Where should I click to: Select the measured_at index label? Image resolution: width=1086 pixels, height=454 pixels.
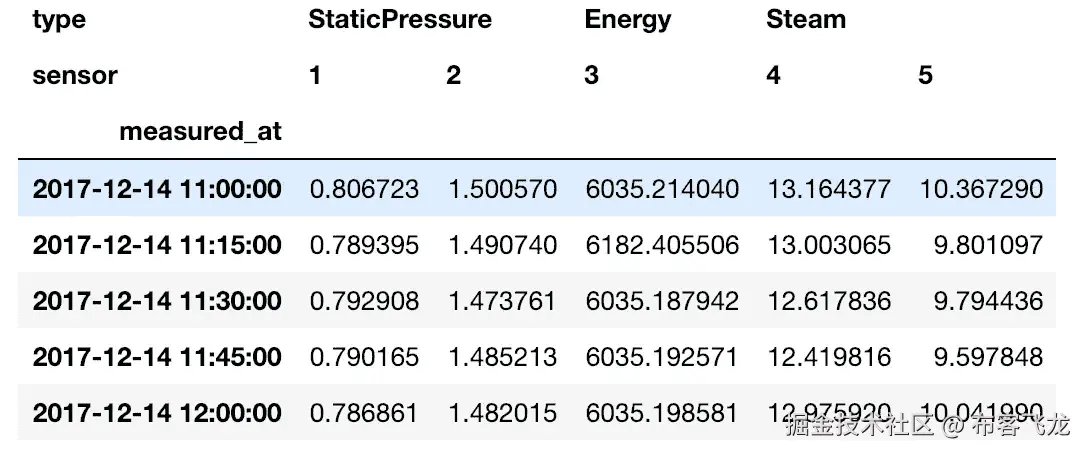click(200, 131)
